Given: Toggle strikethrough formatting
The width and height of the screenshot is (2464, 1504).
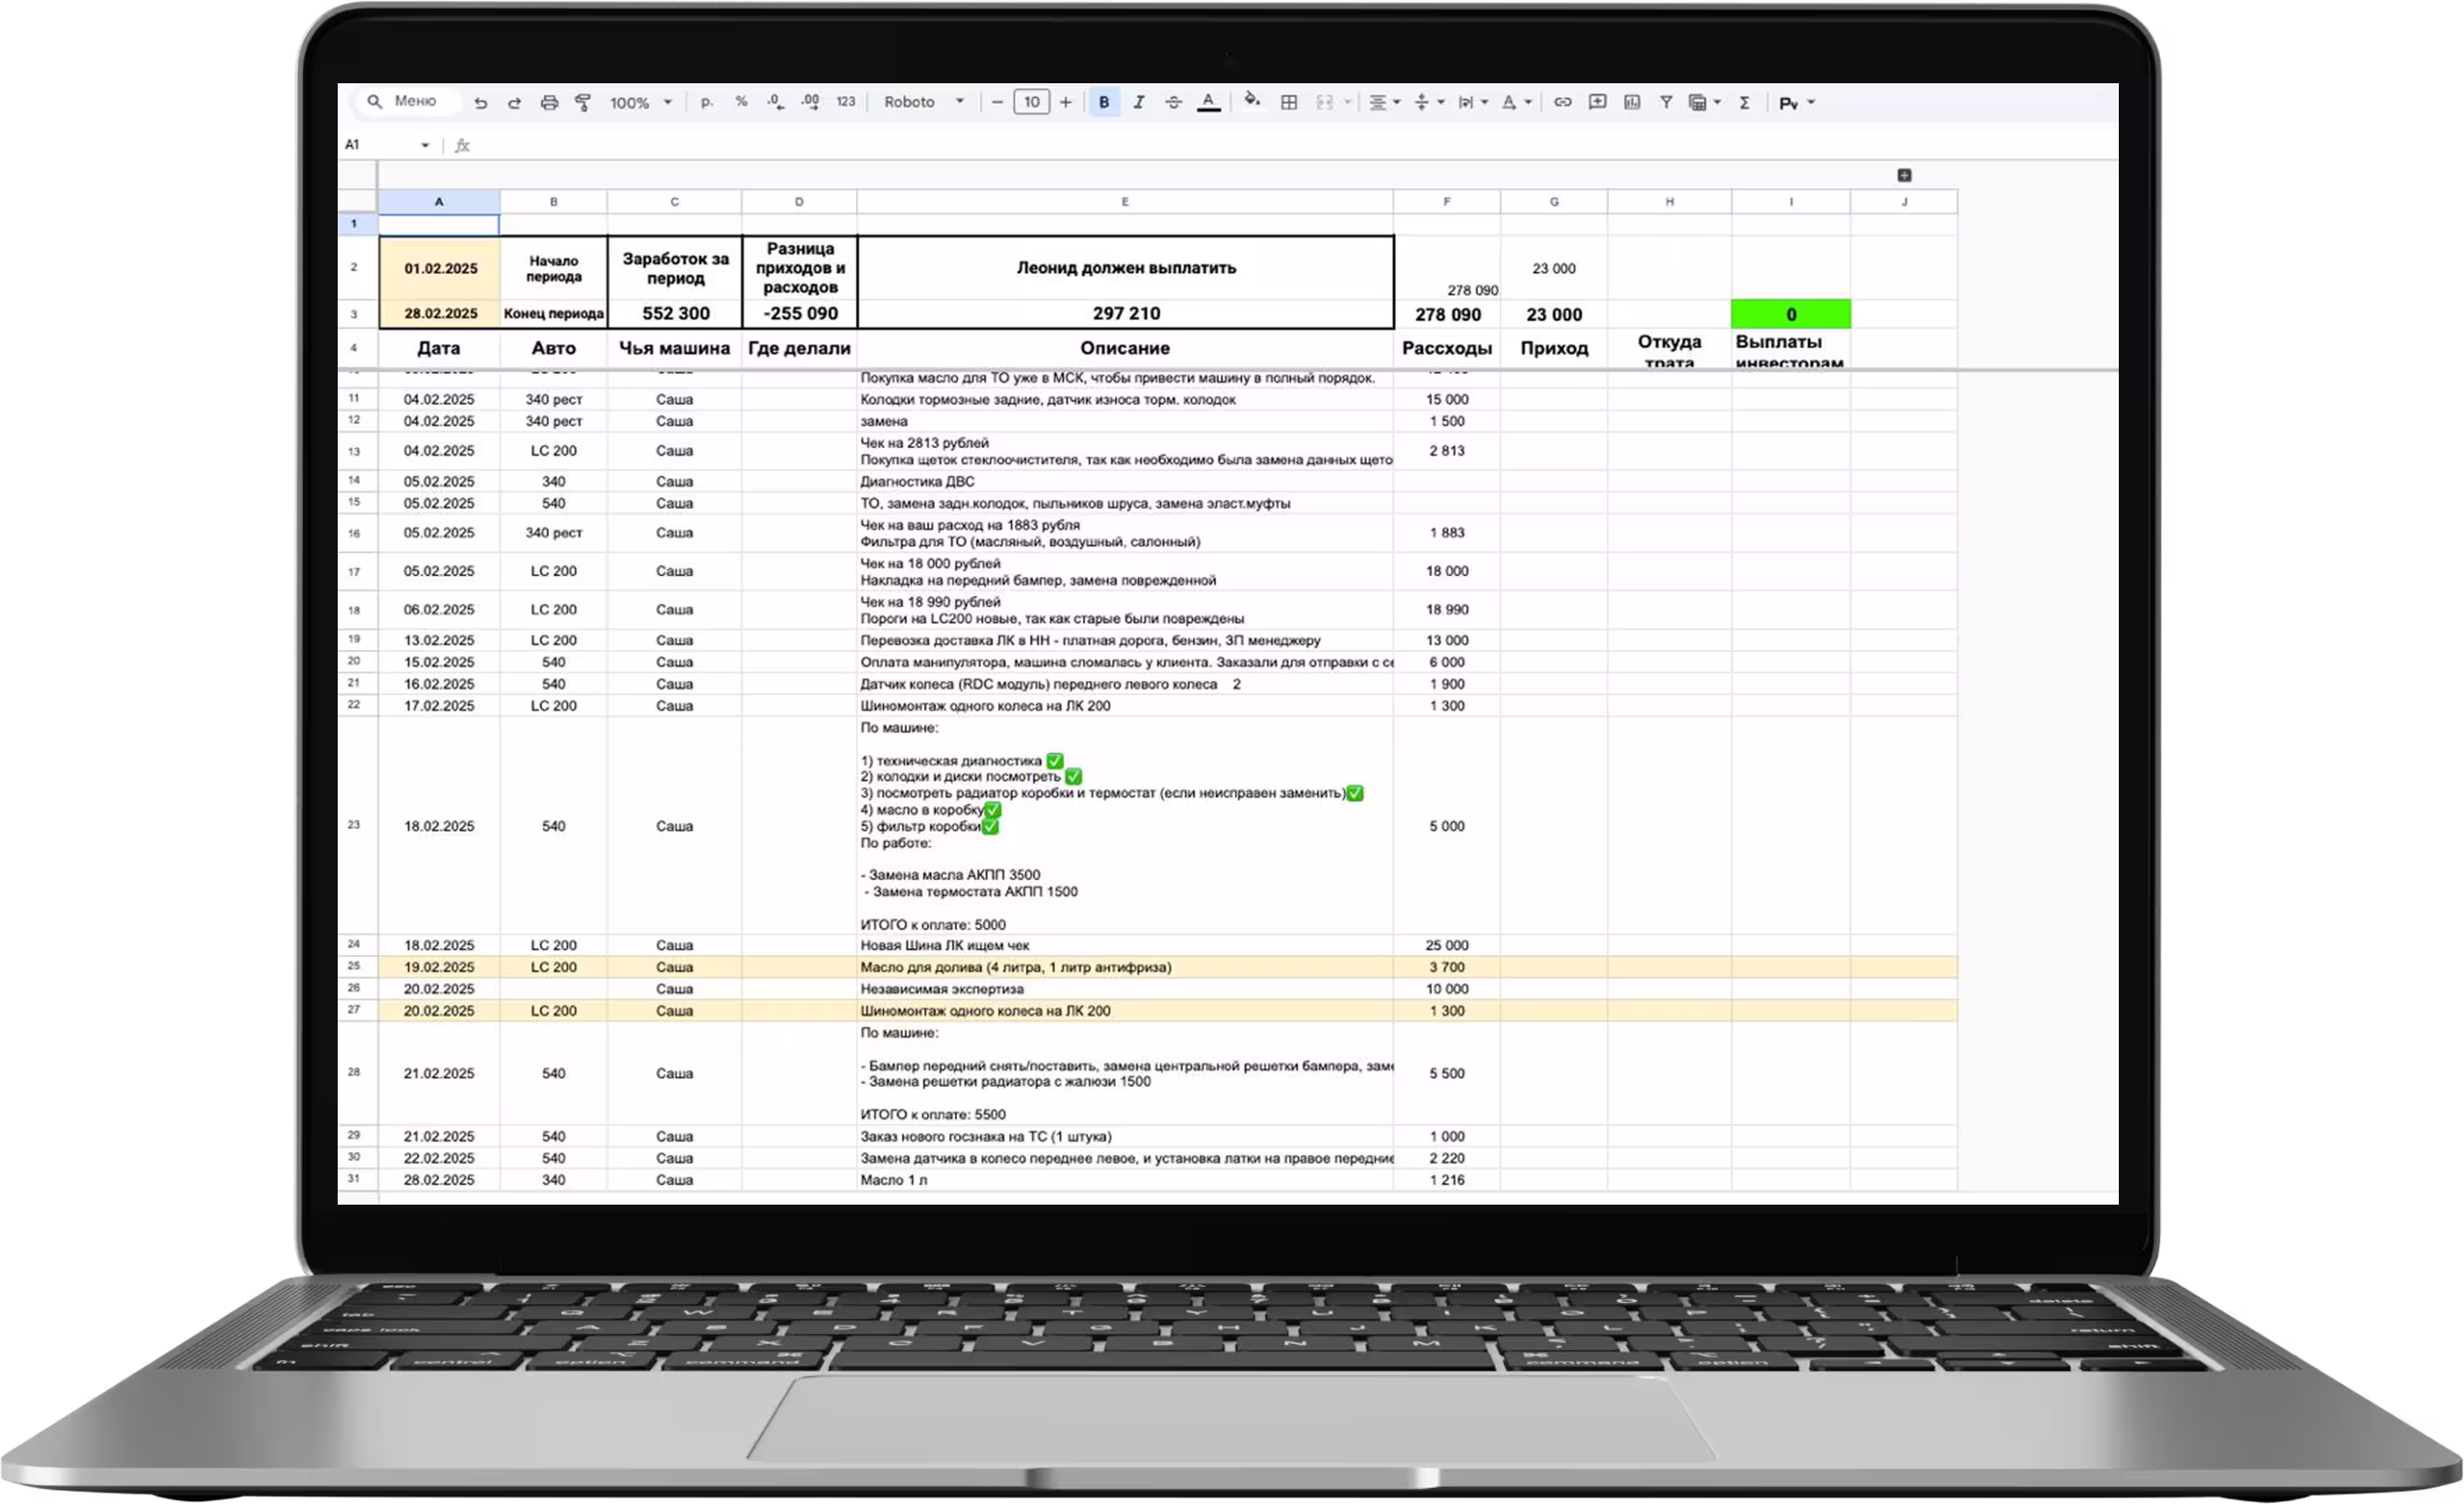Looking at the screenshot, I should (1174, 102).
